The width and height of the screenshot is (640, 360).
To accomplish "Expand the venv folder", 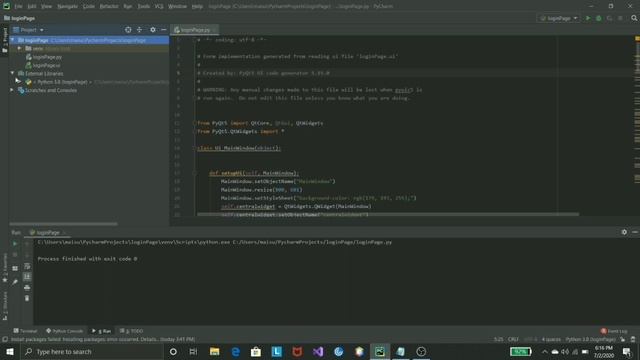I will coord(19,49).
